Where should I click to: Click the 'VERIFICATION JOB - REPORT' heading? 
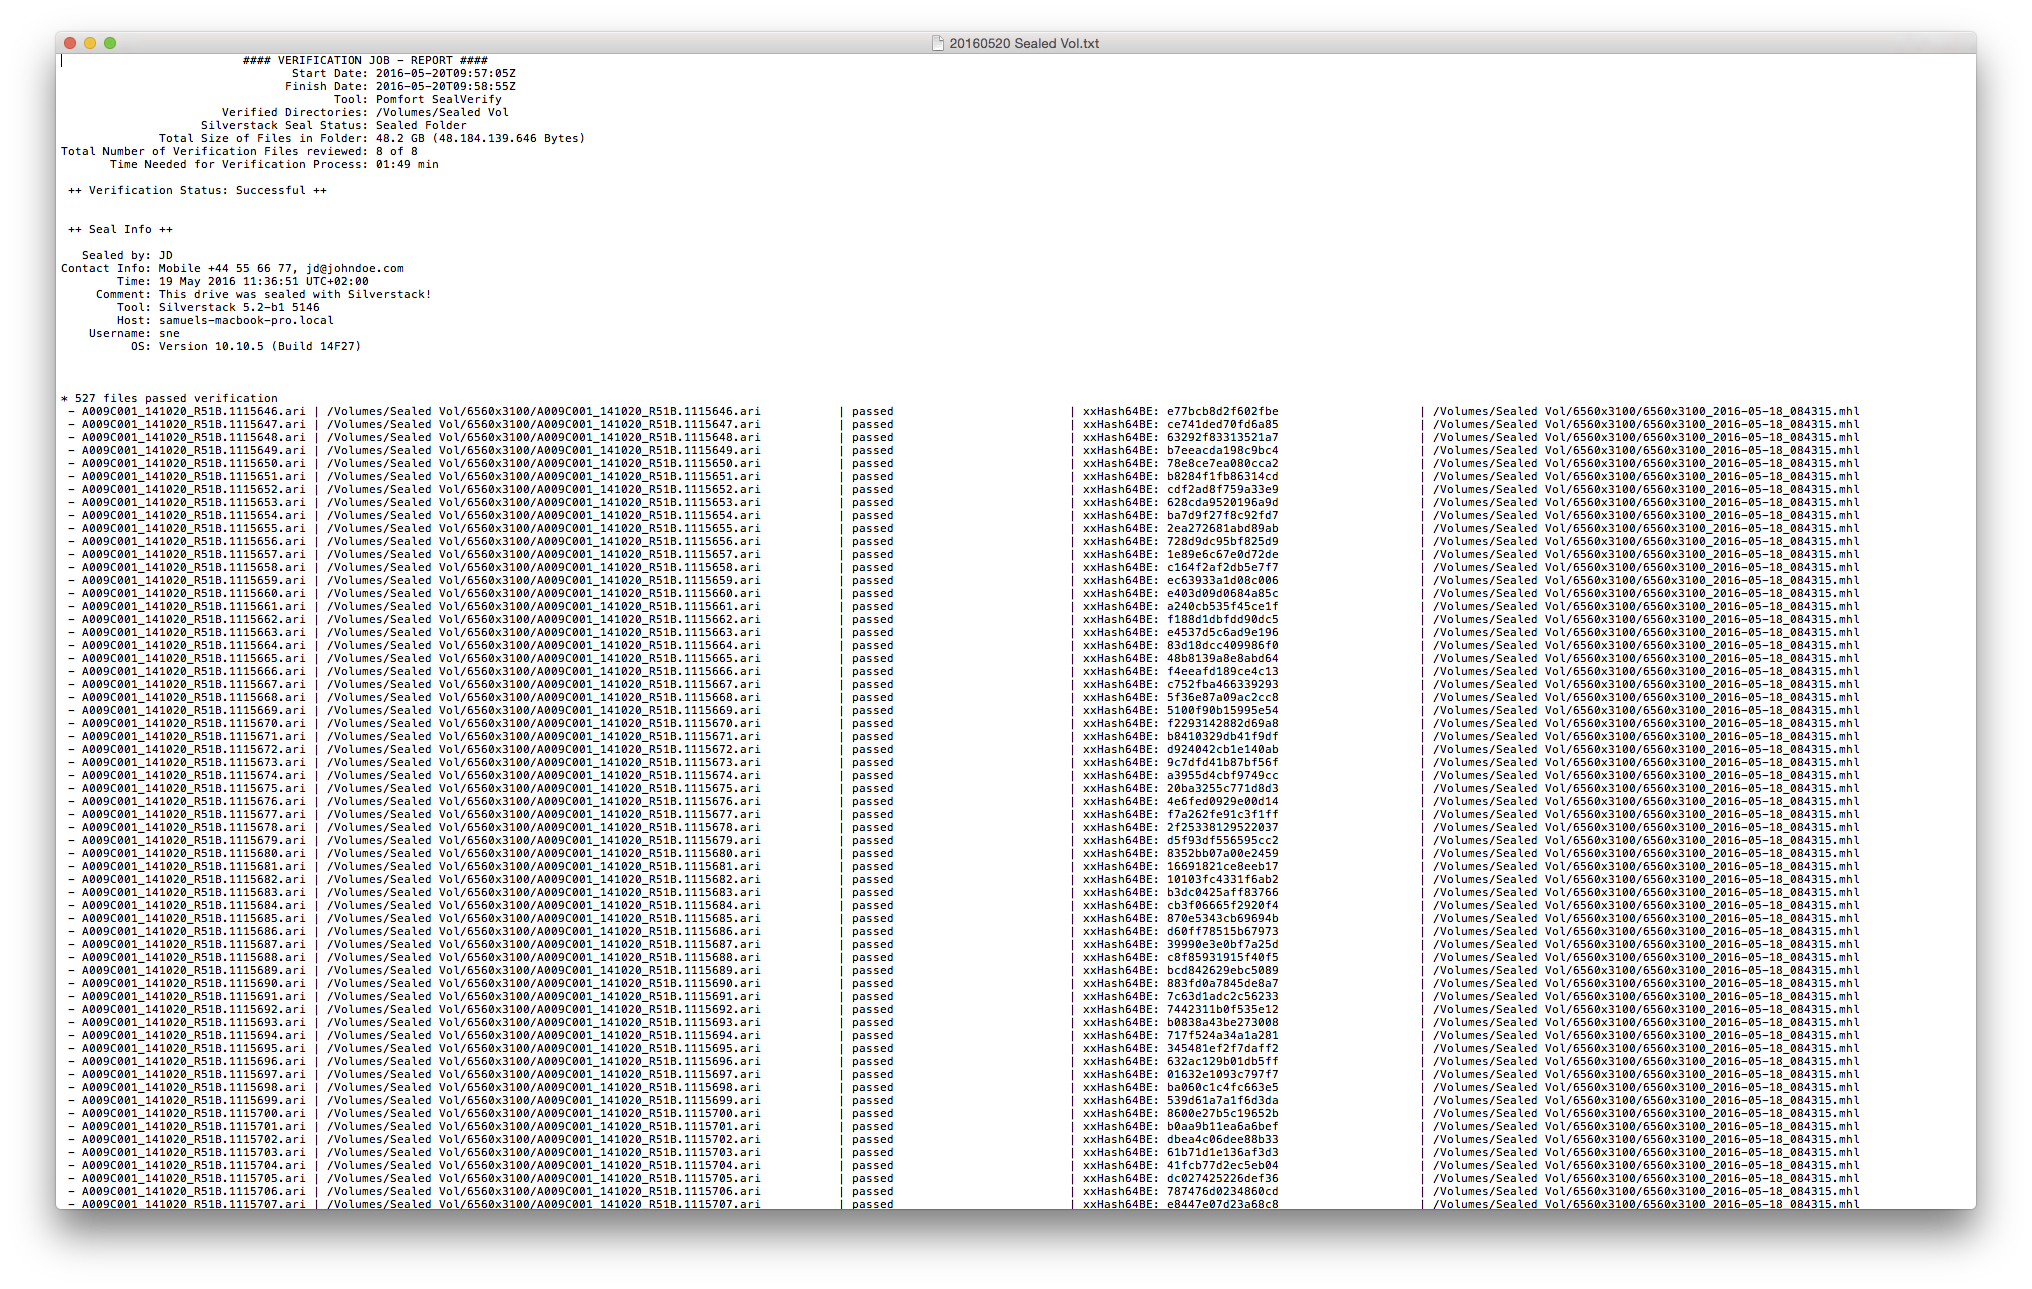(365, 60)
